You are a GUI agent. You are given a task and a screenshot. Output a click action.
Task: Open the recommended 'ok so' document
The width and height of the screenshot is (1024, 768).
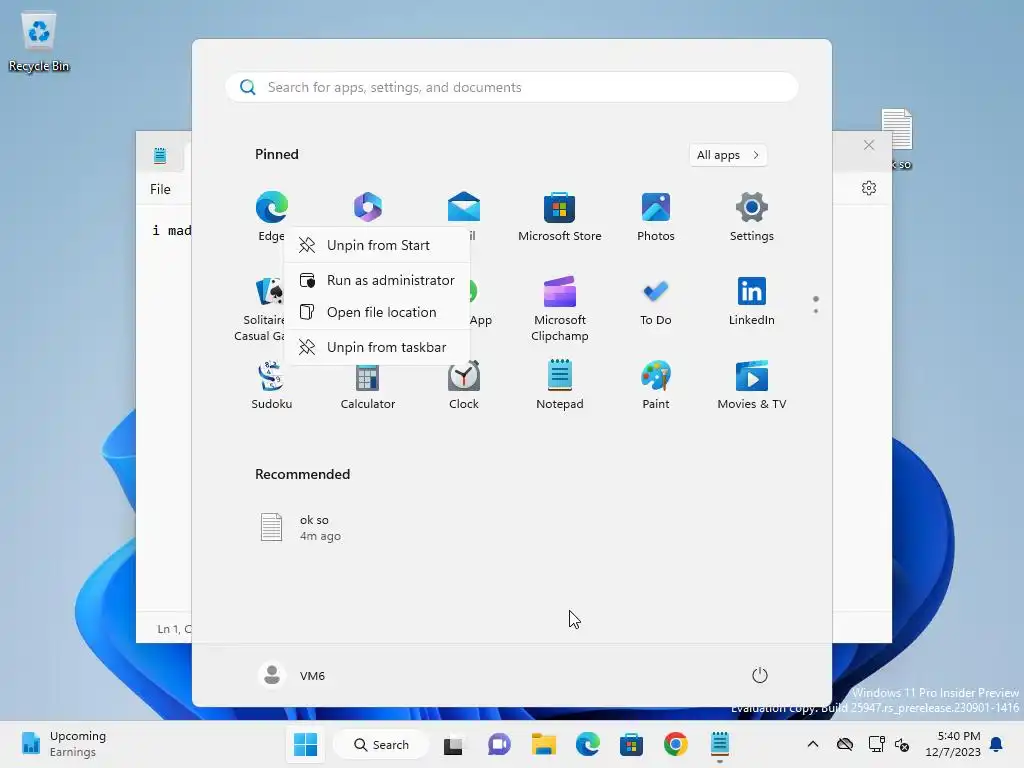click(300, 528)
